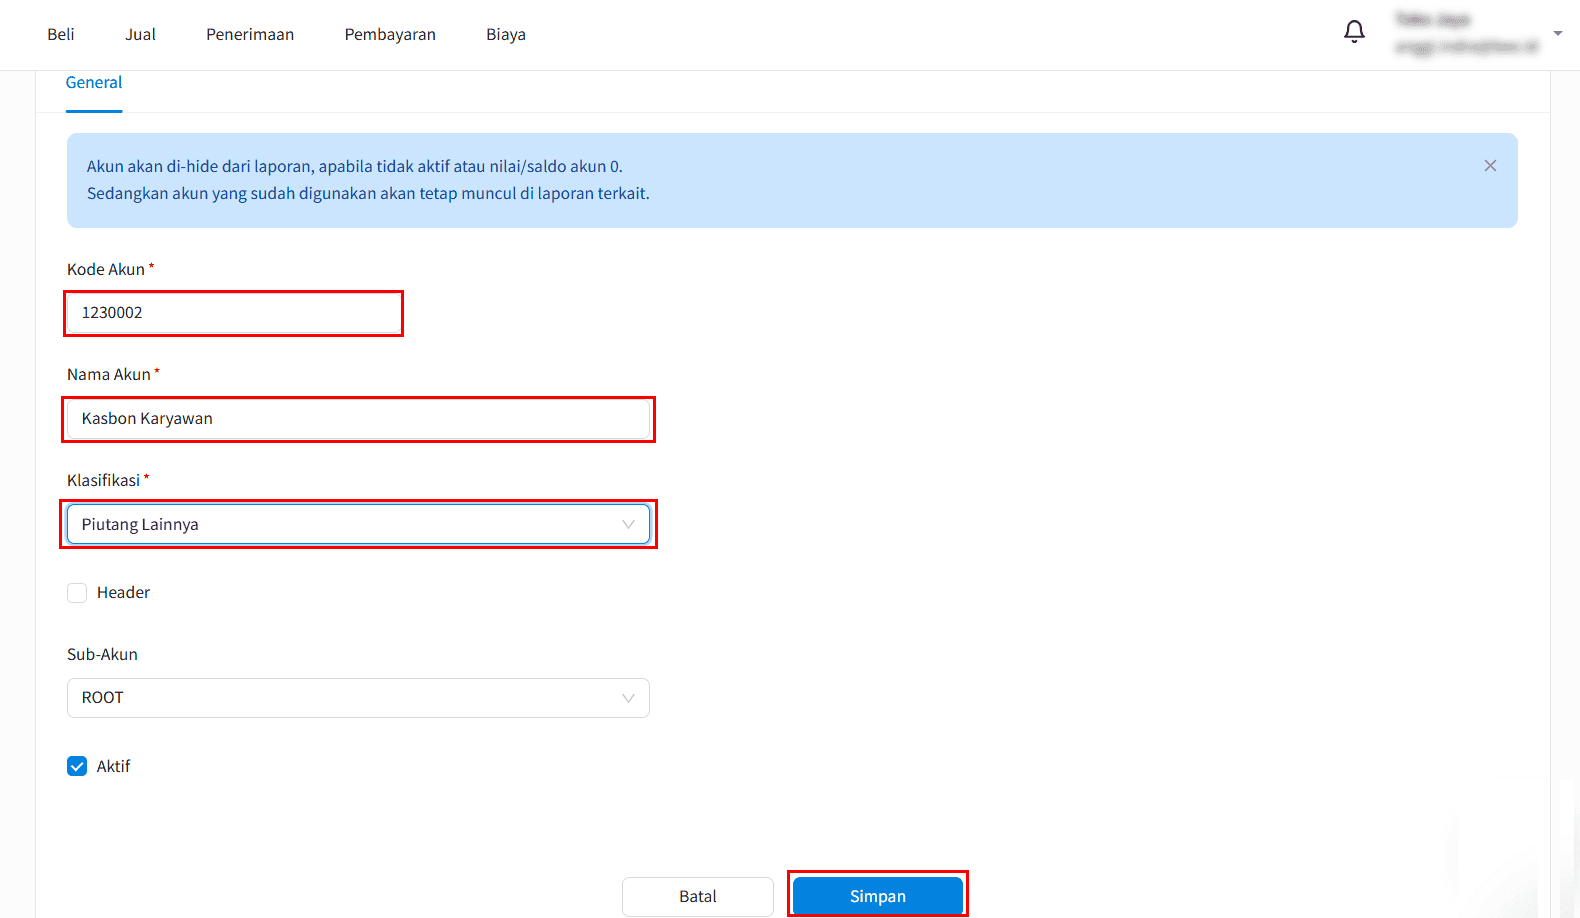Open the notifications bell

pos(1354,32)
